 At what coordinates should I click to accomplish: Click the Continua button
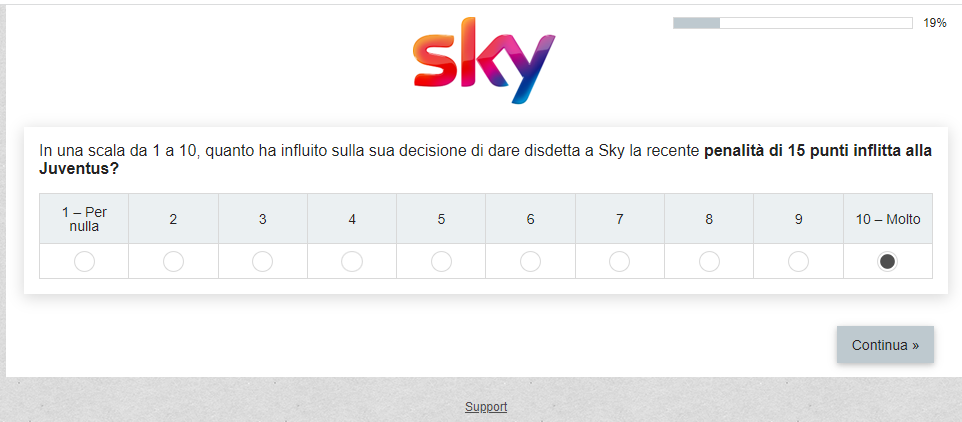tap(885, 345)
